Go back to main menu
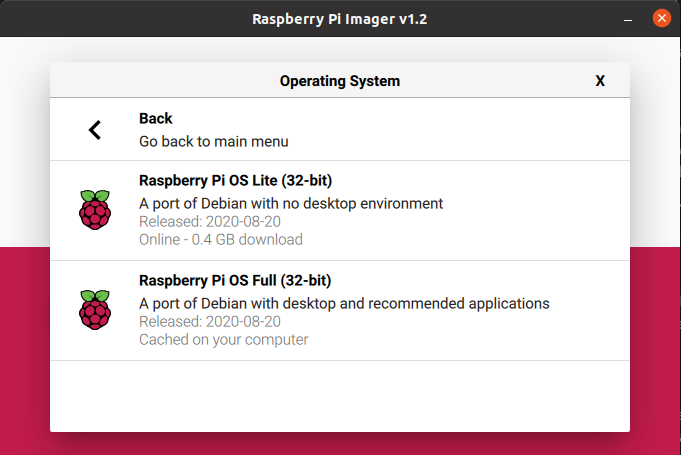Viewport: 681px width, 455px height. (x=340, y=129)
